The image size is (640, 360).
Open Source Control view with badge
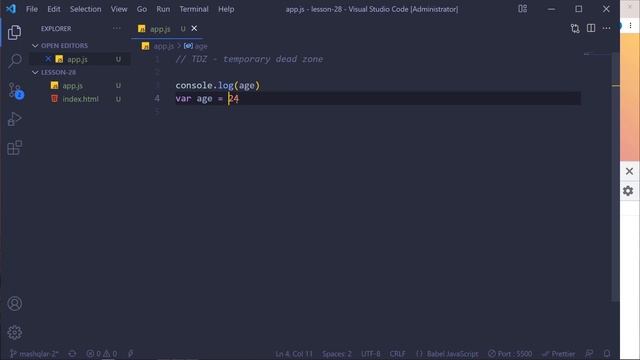16,90
